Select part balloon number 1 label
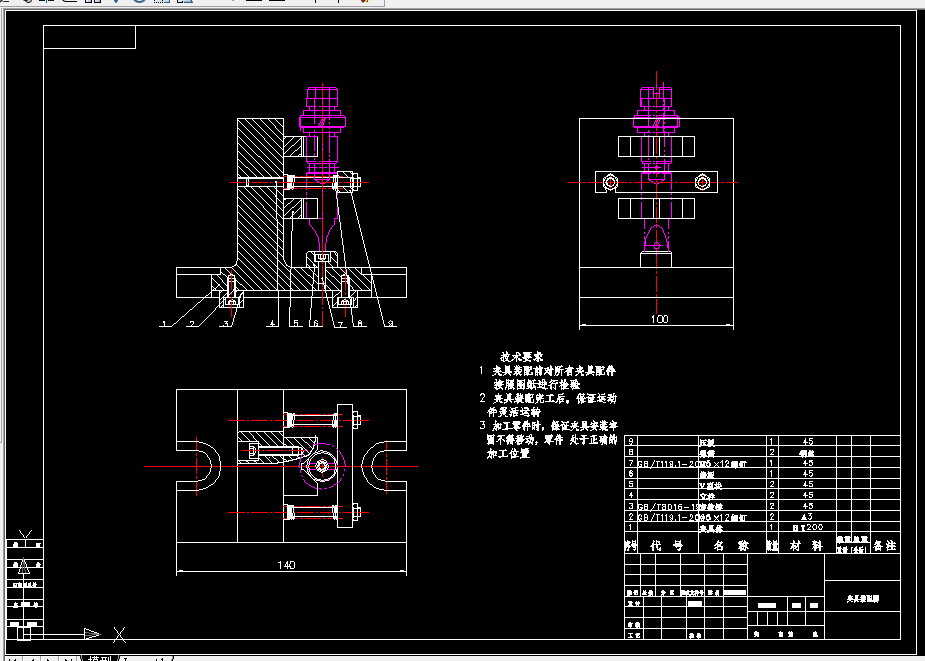925x661 pixels. coord(163,323)
